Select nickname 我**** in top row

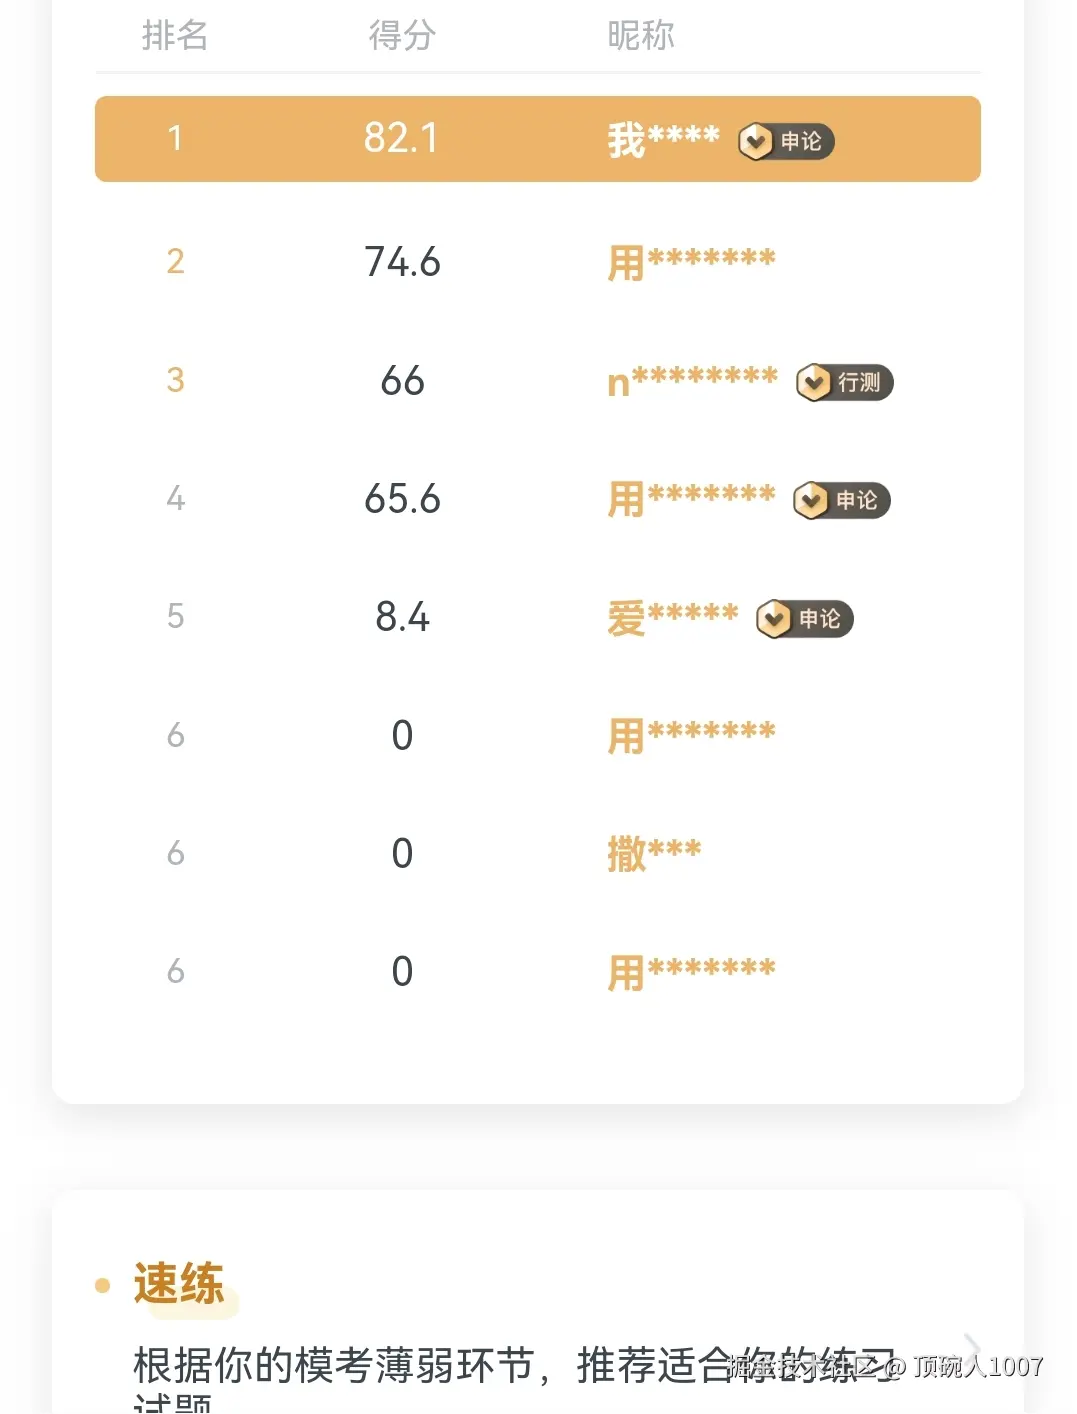coord(663,140)
